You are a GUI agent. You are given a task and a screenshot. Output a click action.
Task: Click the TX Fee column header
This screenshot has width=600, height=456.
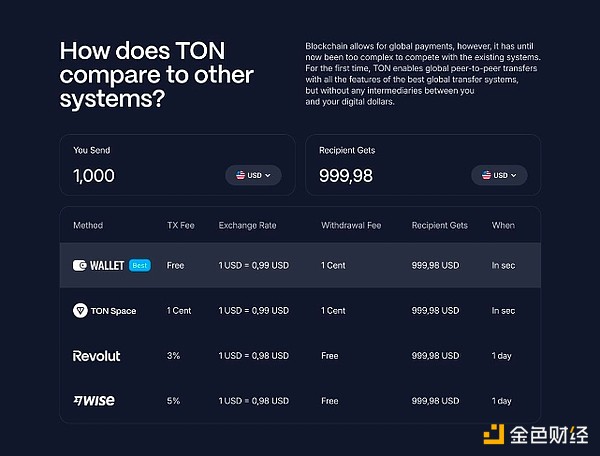tap(180, 226)
